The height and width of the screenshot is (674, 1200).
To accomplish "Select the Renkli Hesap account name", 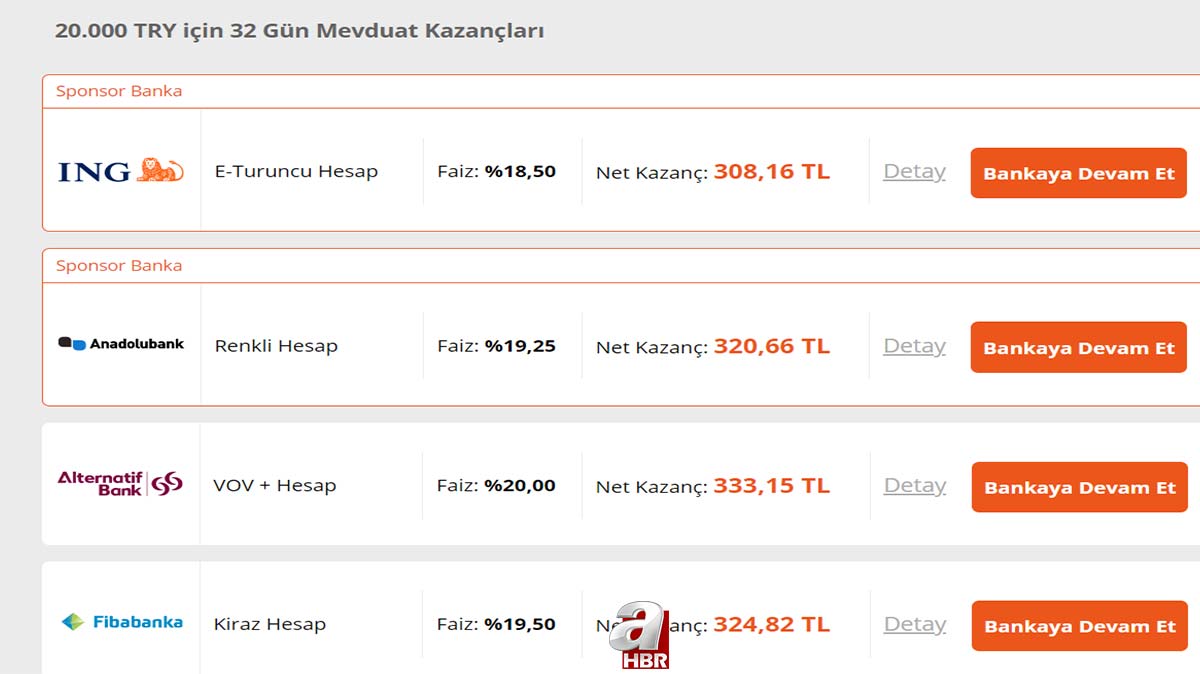I will pos(276,346).
